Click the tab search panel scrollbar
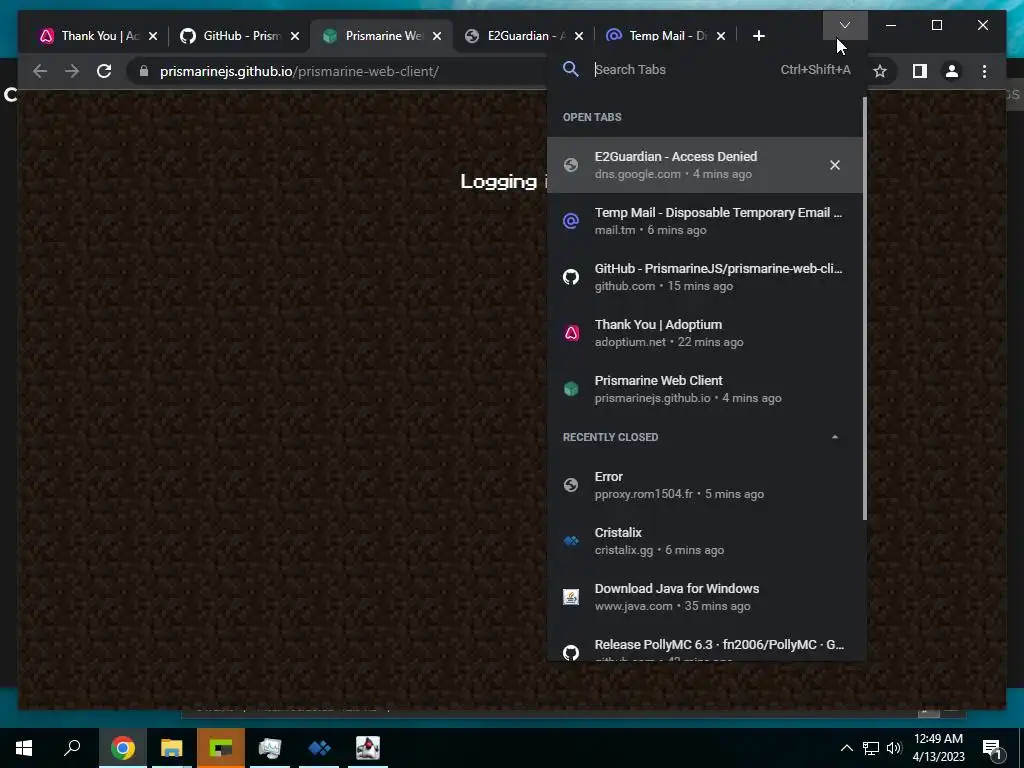 click(865, 308)
